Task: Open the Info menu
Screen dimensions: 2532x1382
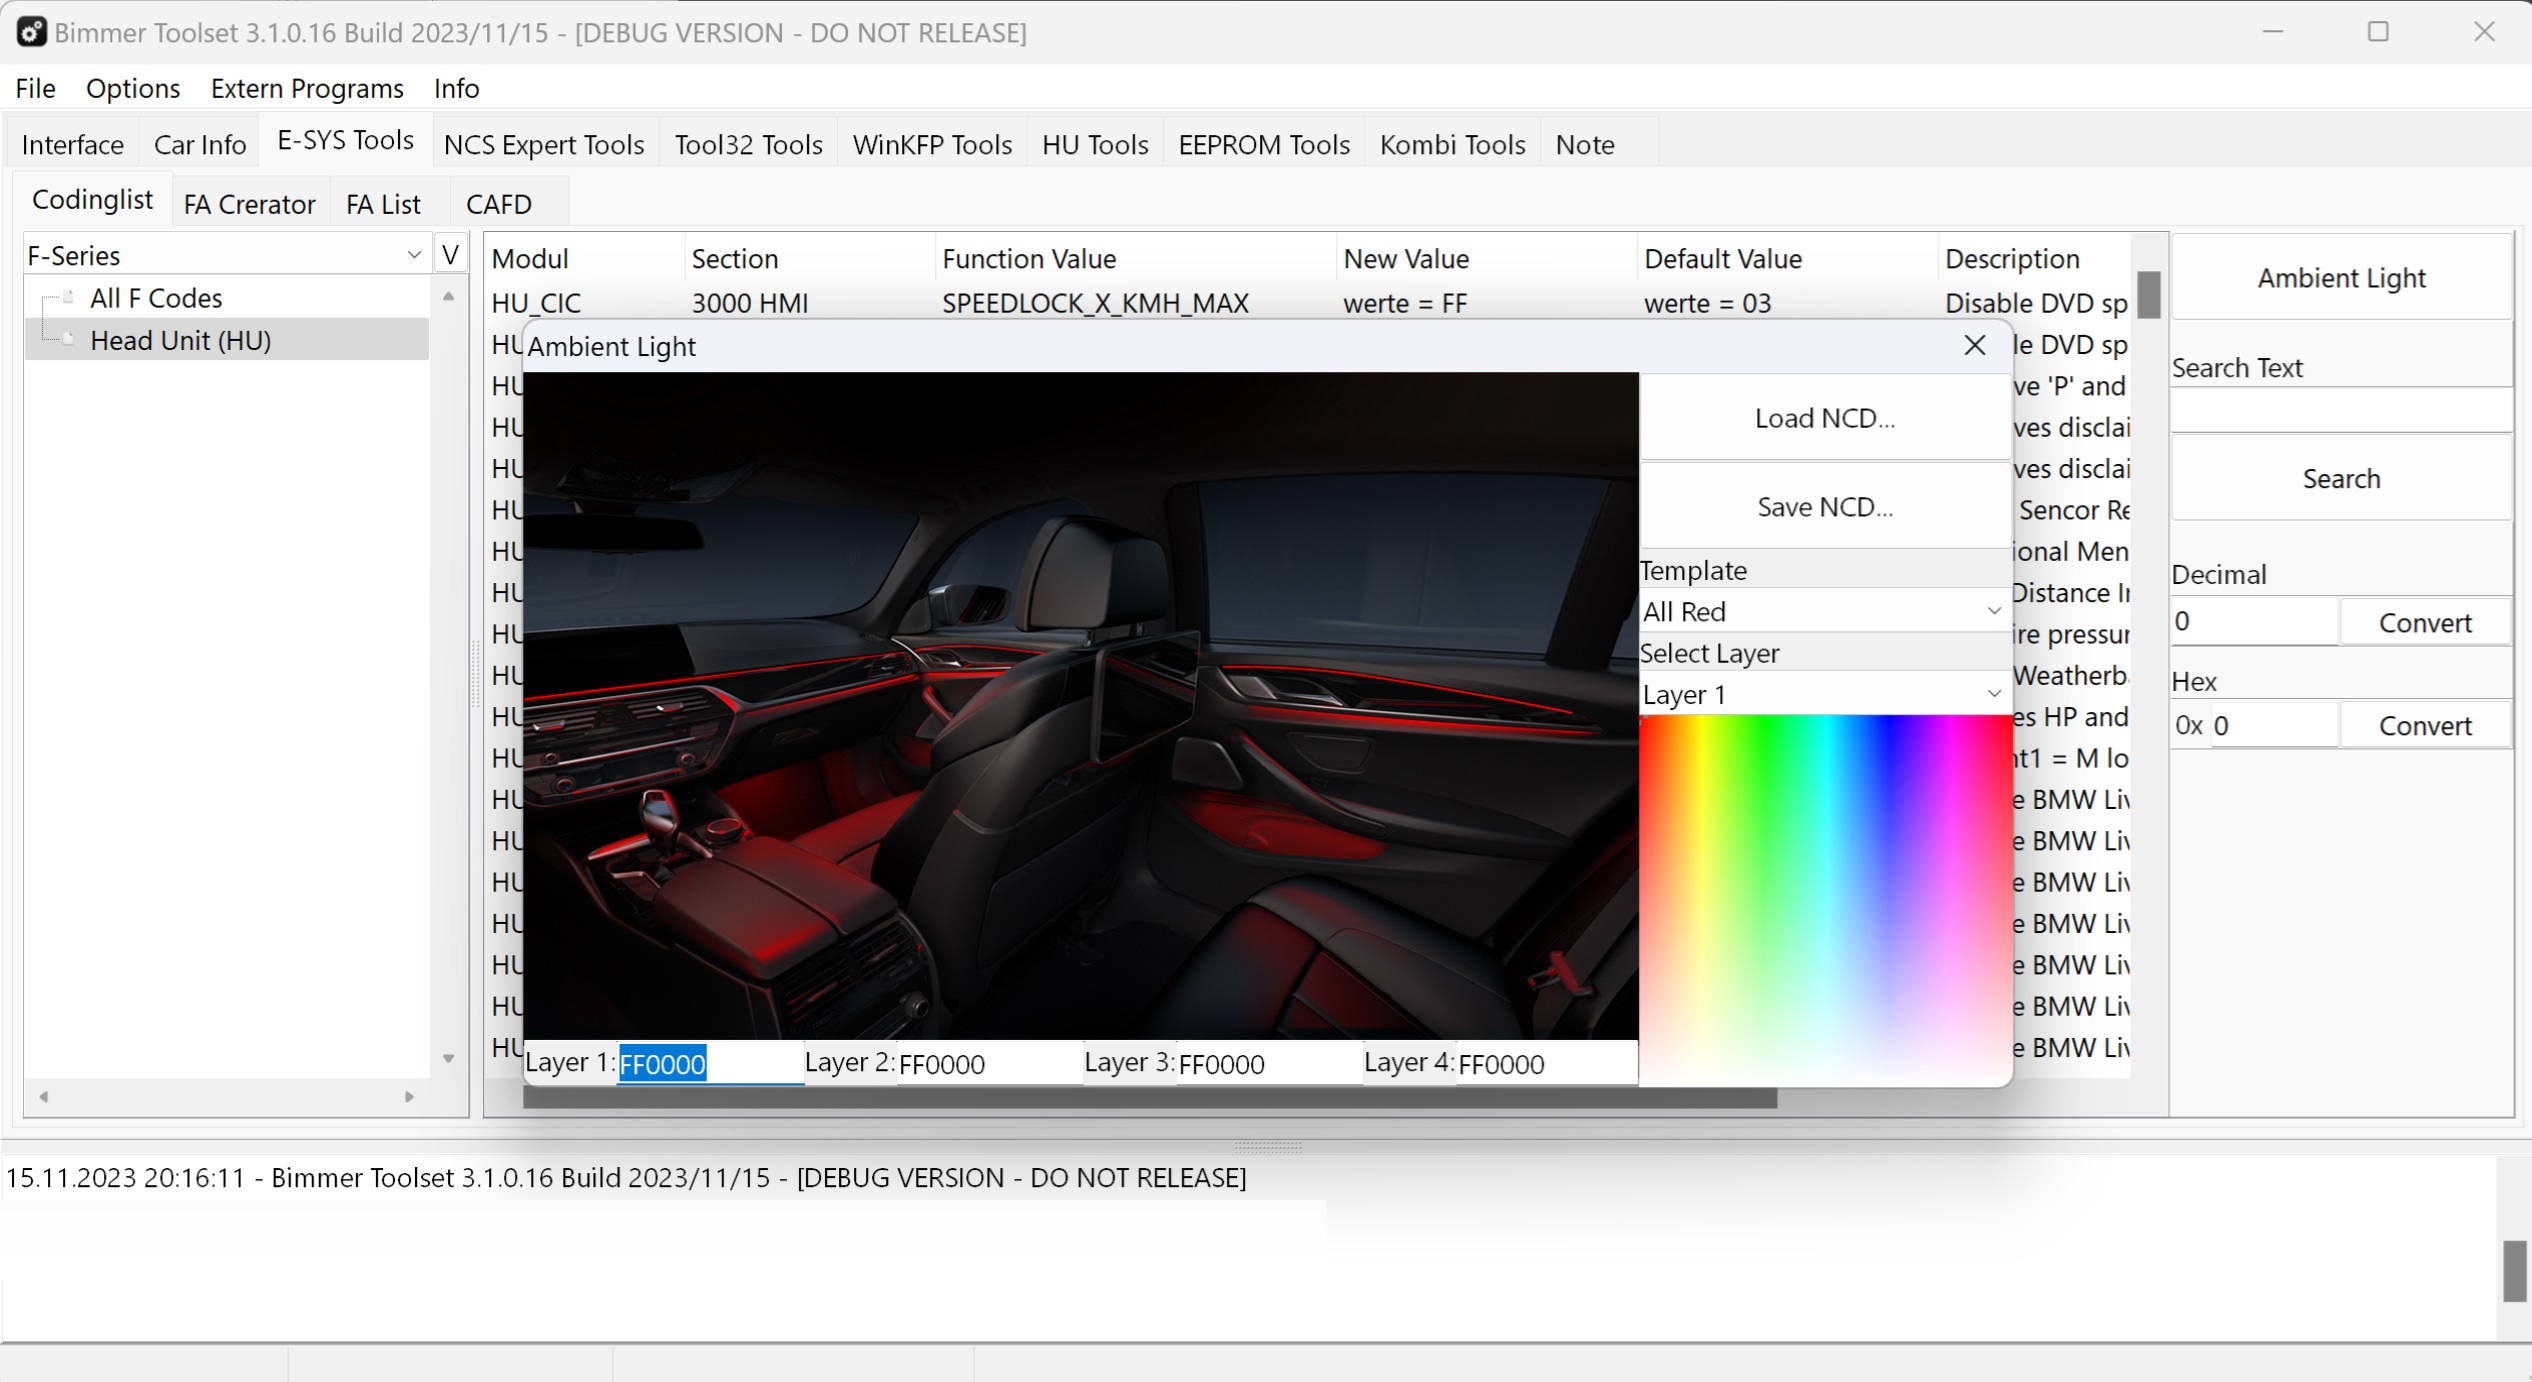Action: [x=456, y=88]
